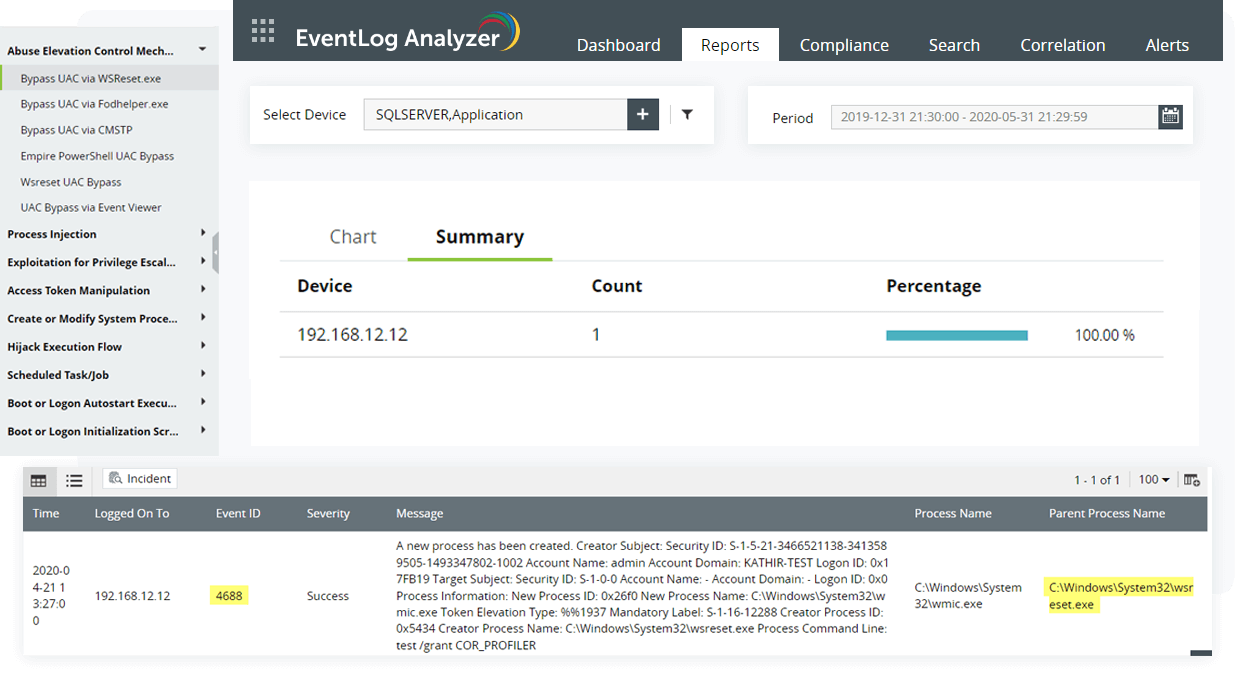The width and height of the screenshot is (1235, 673).
Task: Open the column selector icon
Action: (x=1192, y=480)
